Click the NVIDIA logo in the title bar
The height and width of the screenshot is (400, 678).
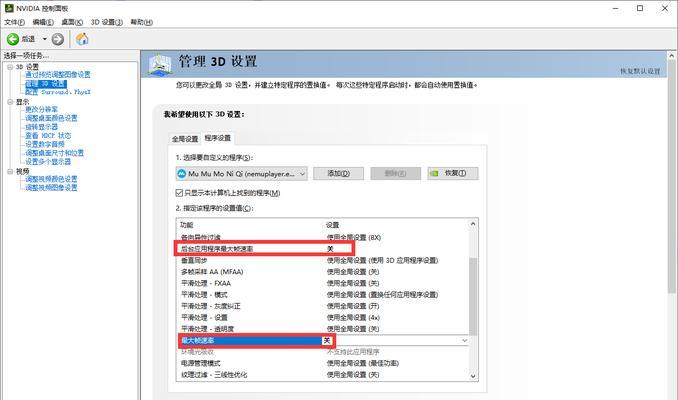[9, 8]
